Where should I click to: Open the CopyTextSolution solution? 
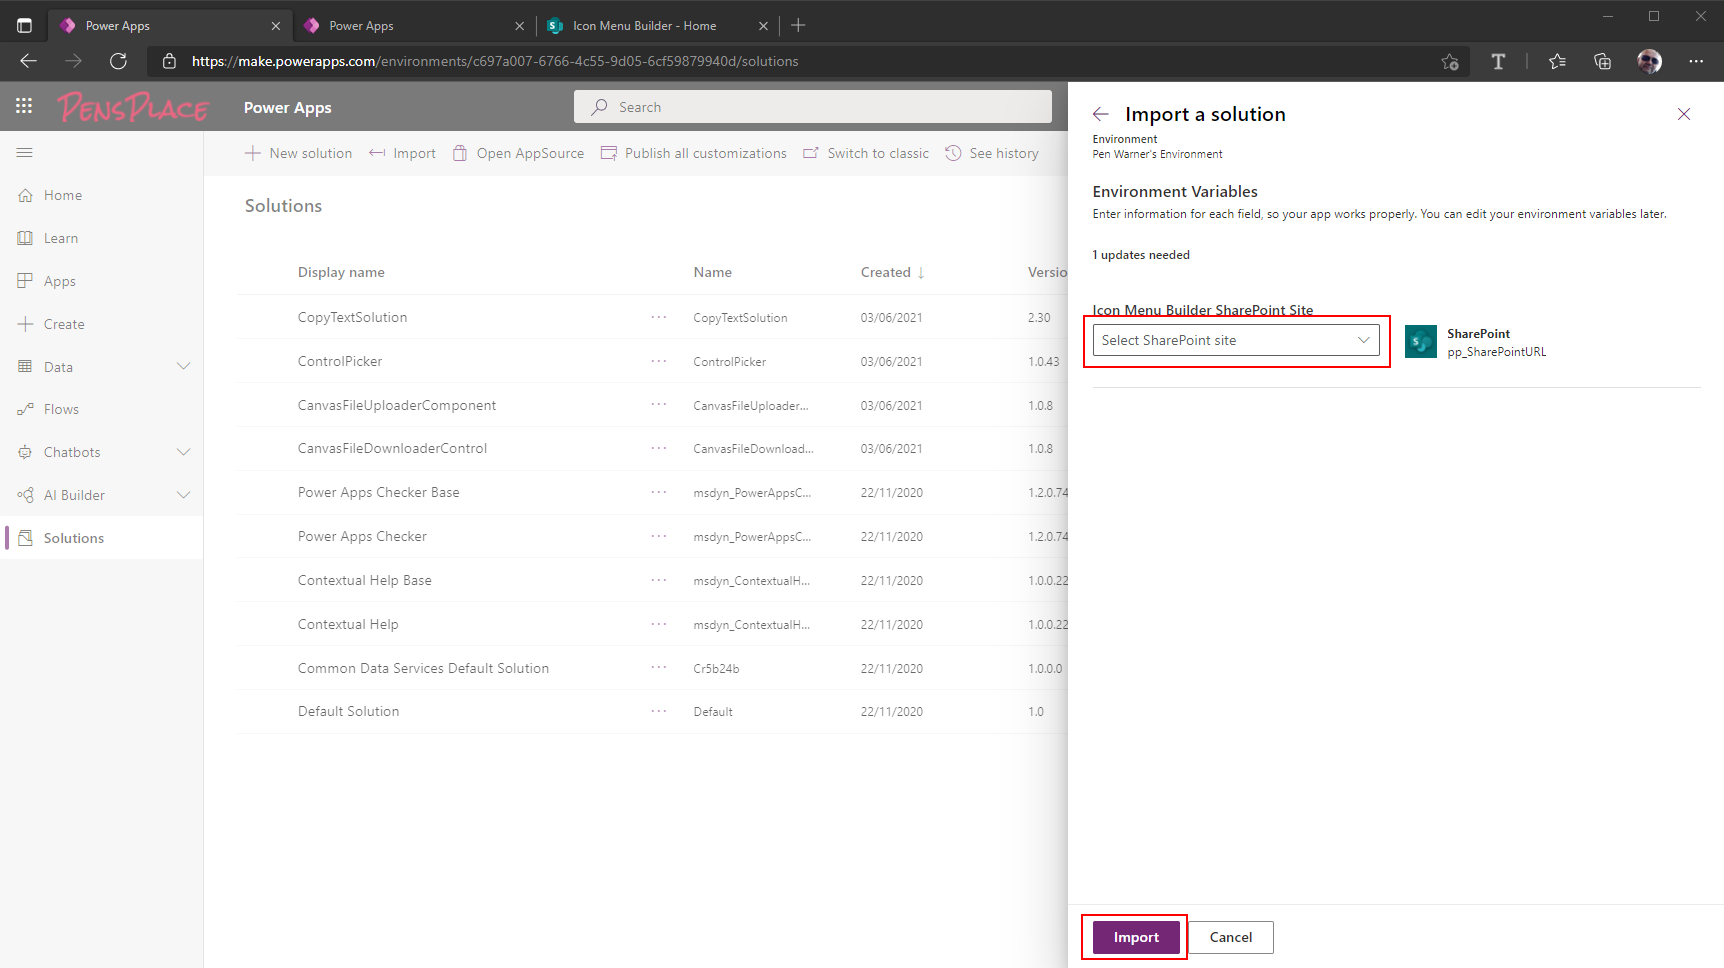click(352, 317)
